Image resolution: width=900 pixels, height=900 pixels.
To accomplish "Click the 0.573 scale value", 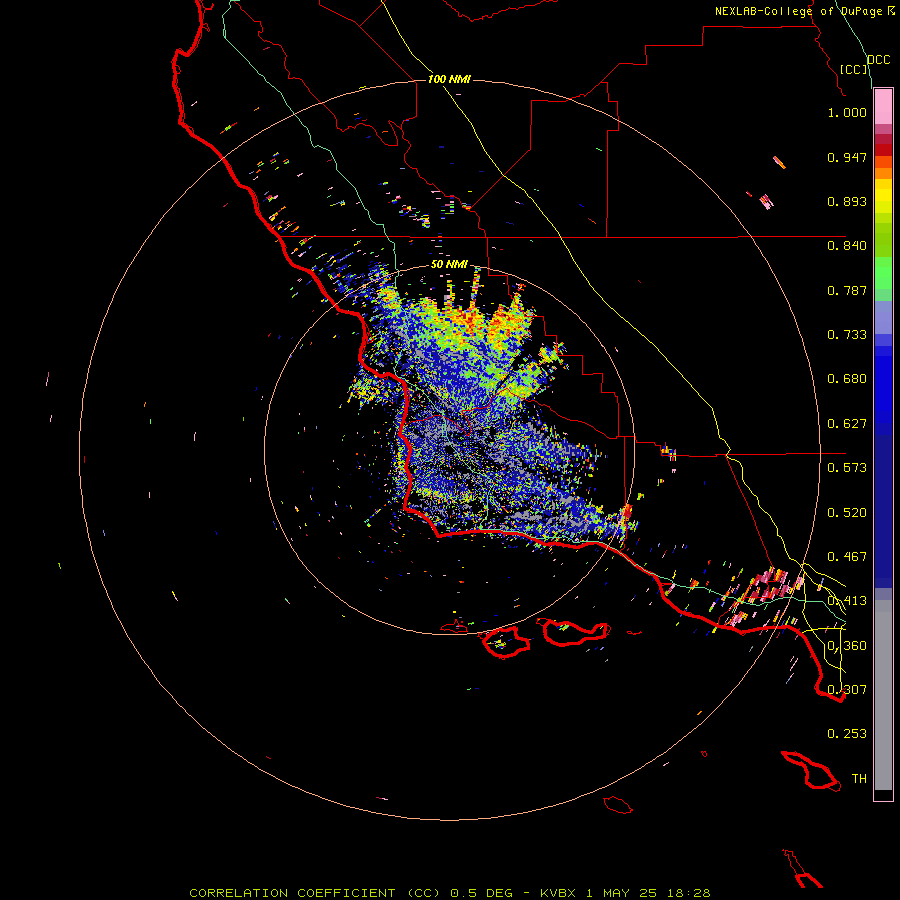I will (847, 468).
